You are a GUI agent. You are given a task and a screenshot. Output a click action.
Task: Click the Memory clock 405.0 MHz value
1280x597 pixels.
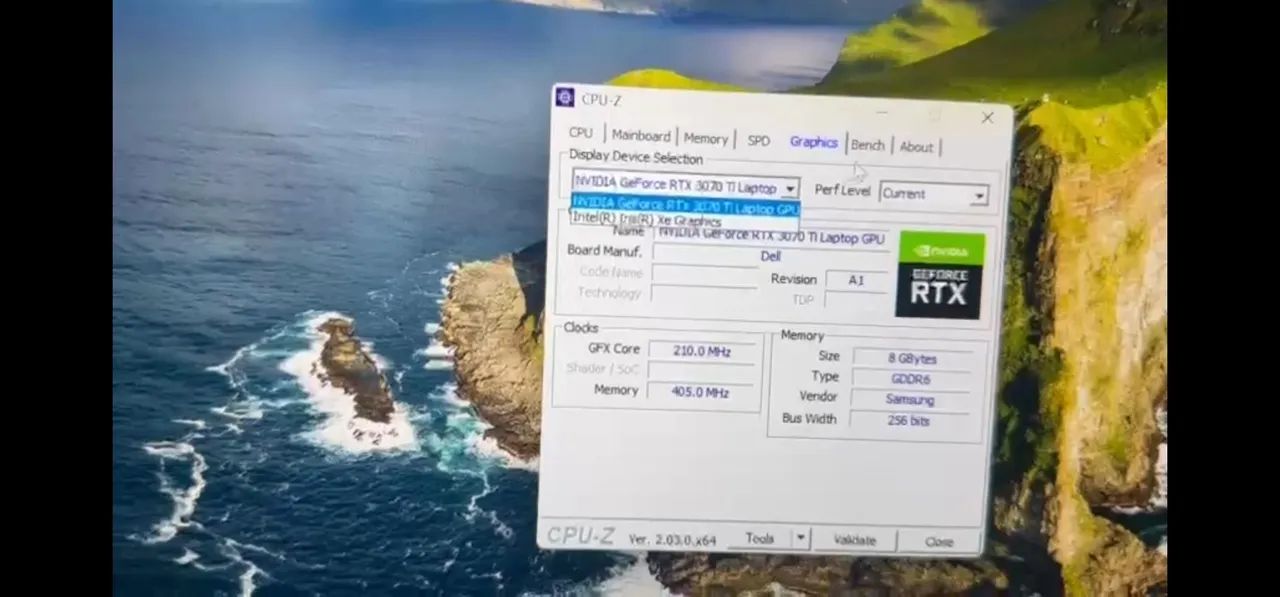coord(701,392)
